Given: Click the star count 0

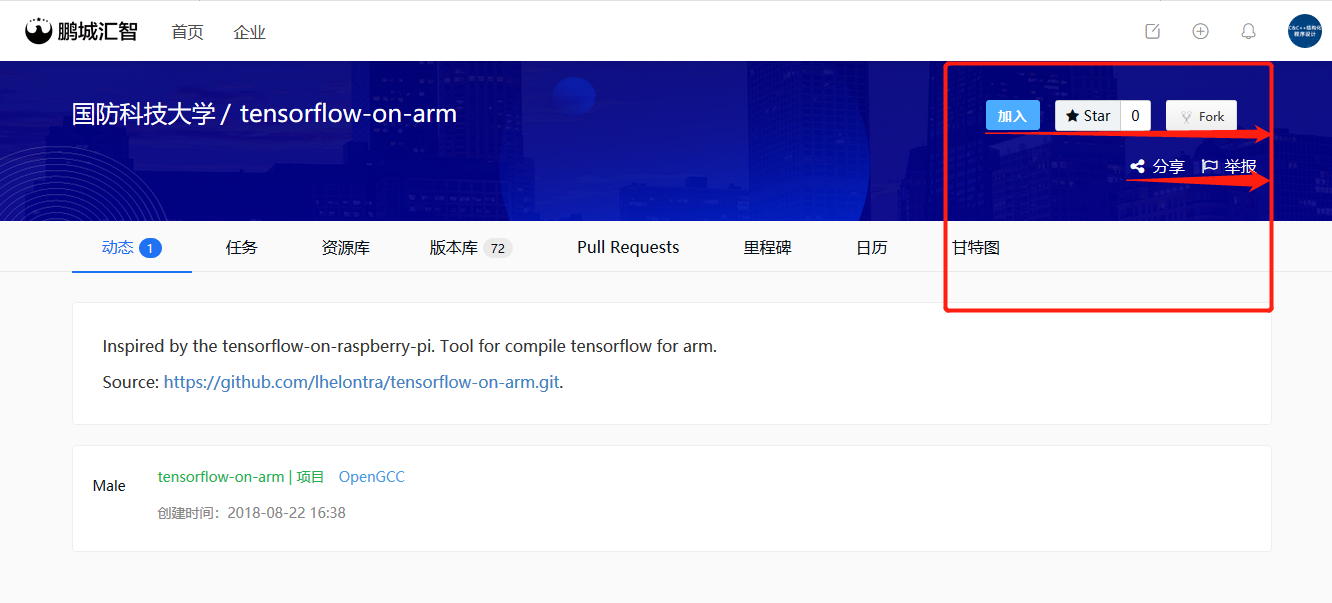Looking at the screenshot, I should coord(1136,116).
